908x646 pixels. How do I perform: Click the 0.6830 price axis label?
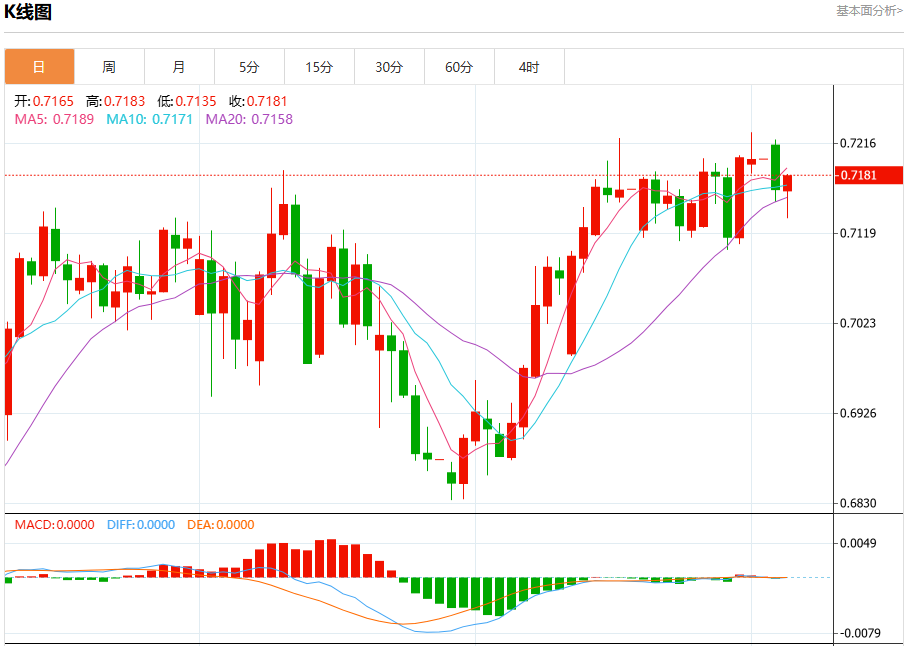click(x=858, y=504)
